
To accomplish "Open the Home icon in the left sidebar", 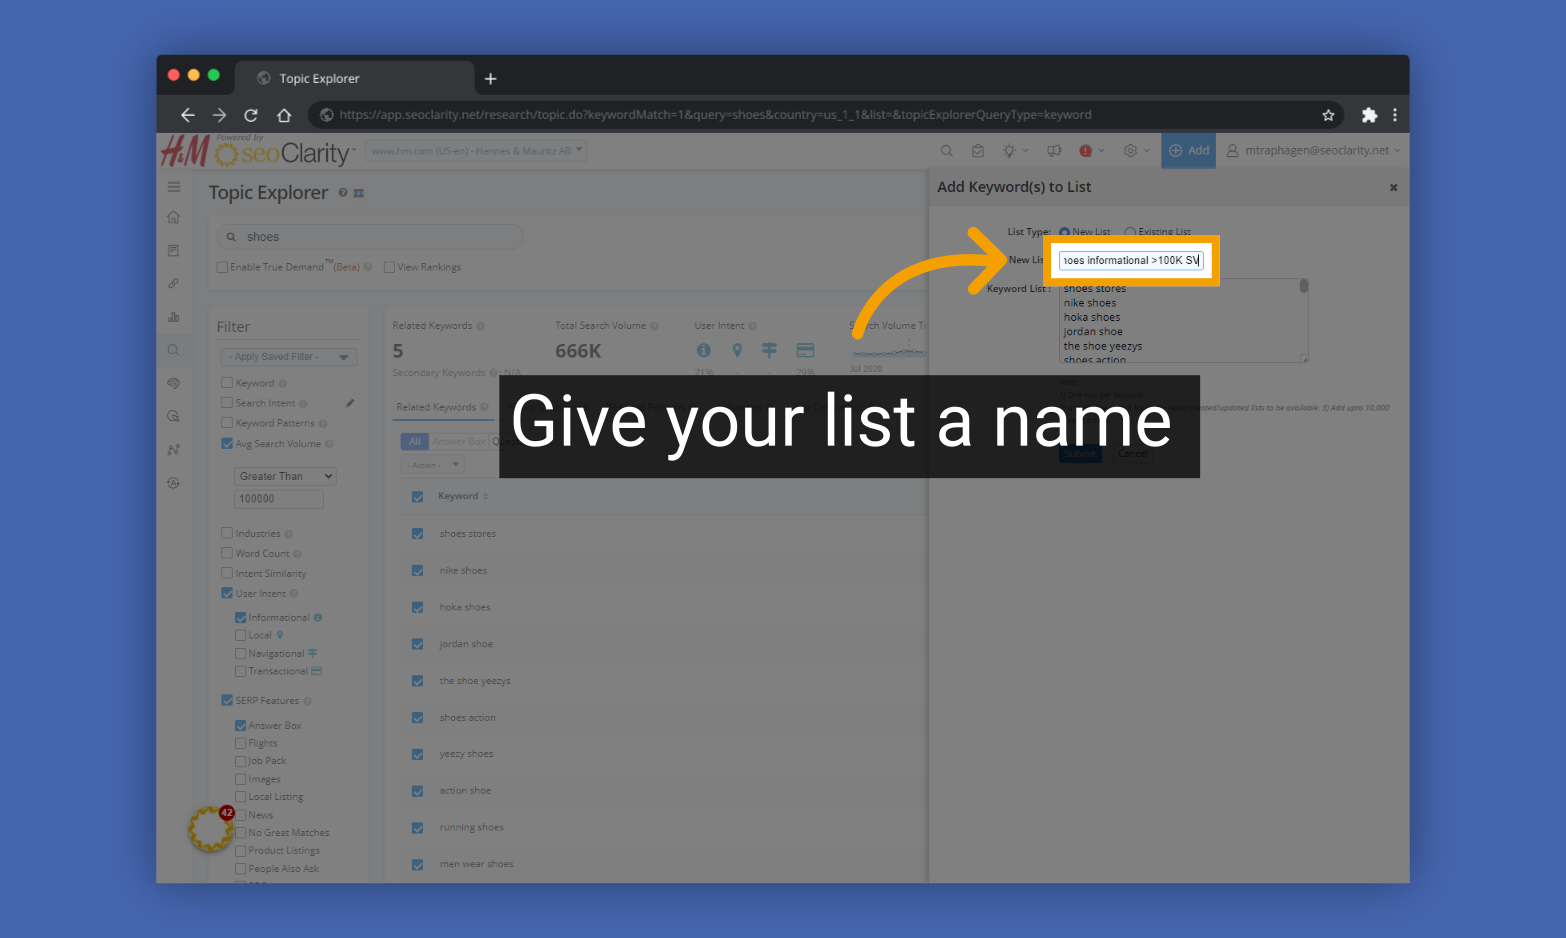I will (173, 216).
